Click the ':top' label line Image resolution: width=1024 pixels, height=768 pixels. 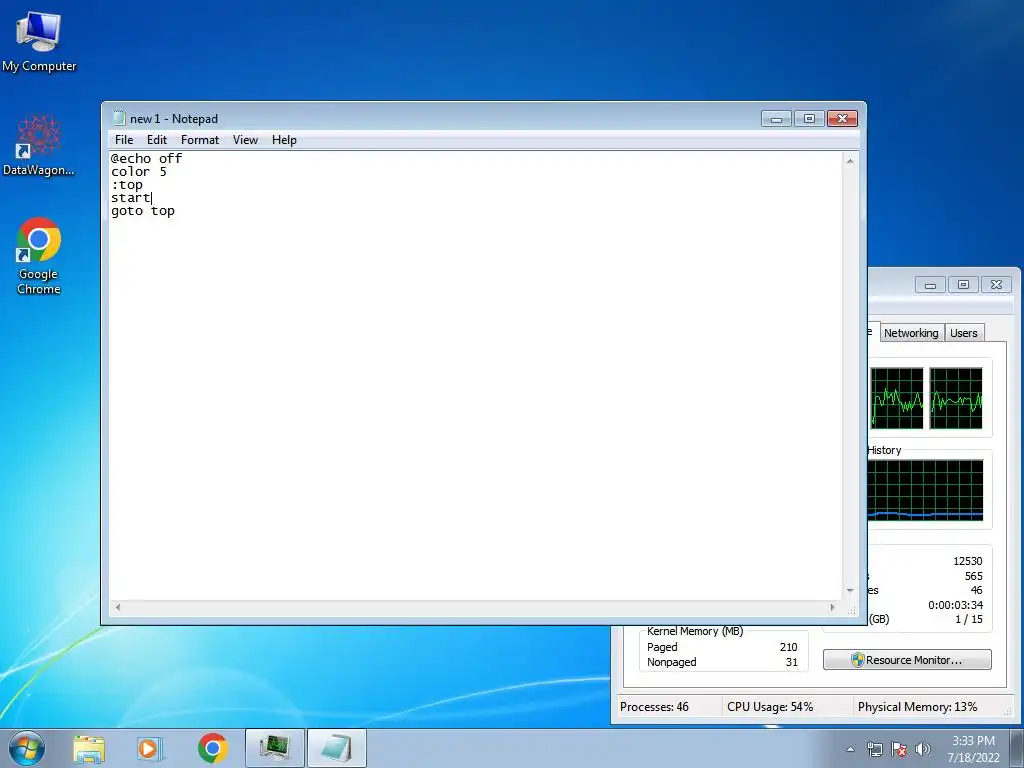[x=127, y=185]
